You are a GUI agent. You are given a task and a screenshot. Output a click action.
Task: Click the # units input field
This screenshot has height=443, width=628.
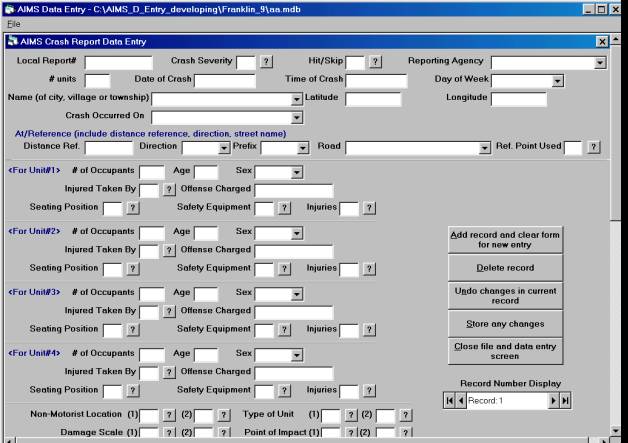point(97,81)
